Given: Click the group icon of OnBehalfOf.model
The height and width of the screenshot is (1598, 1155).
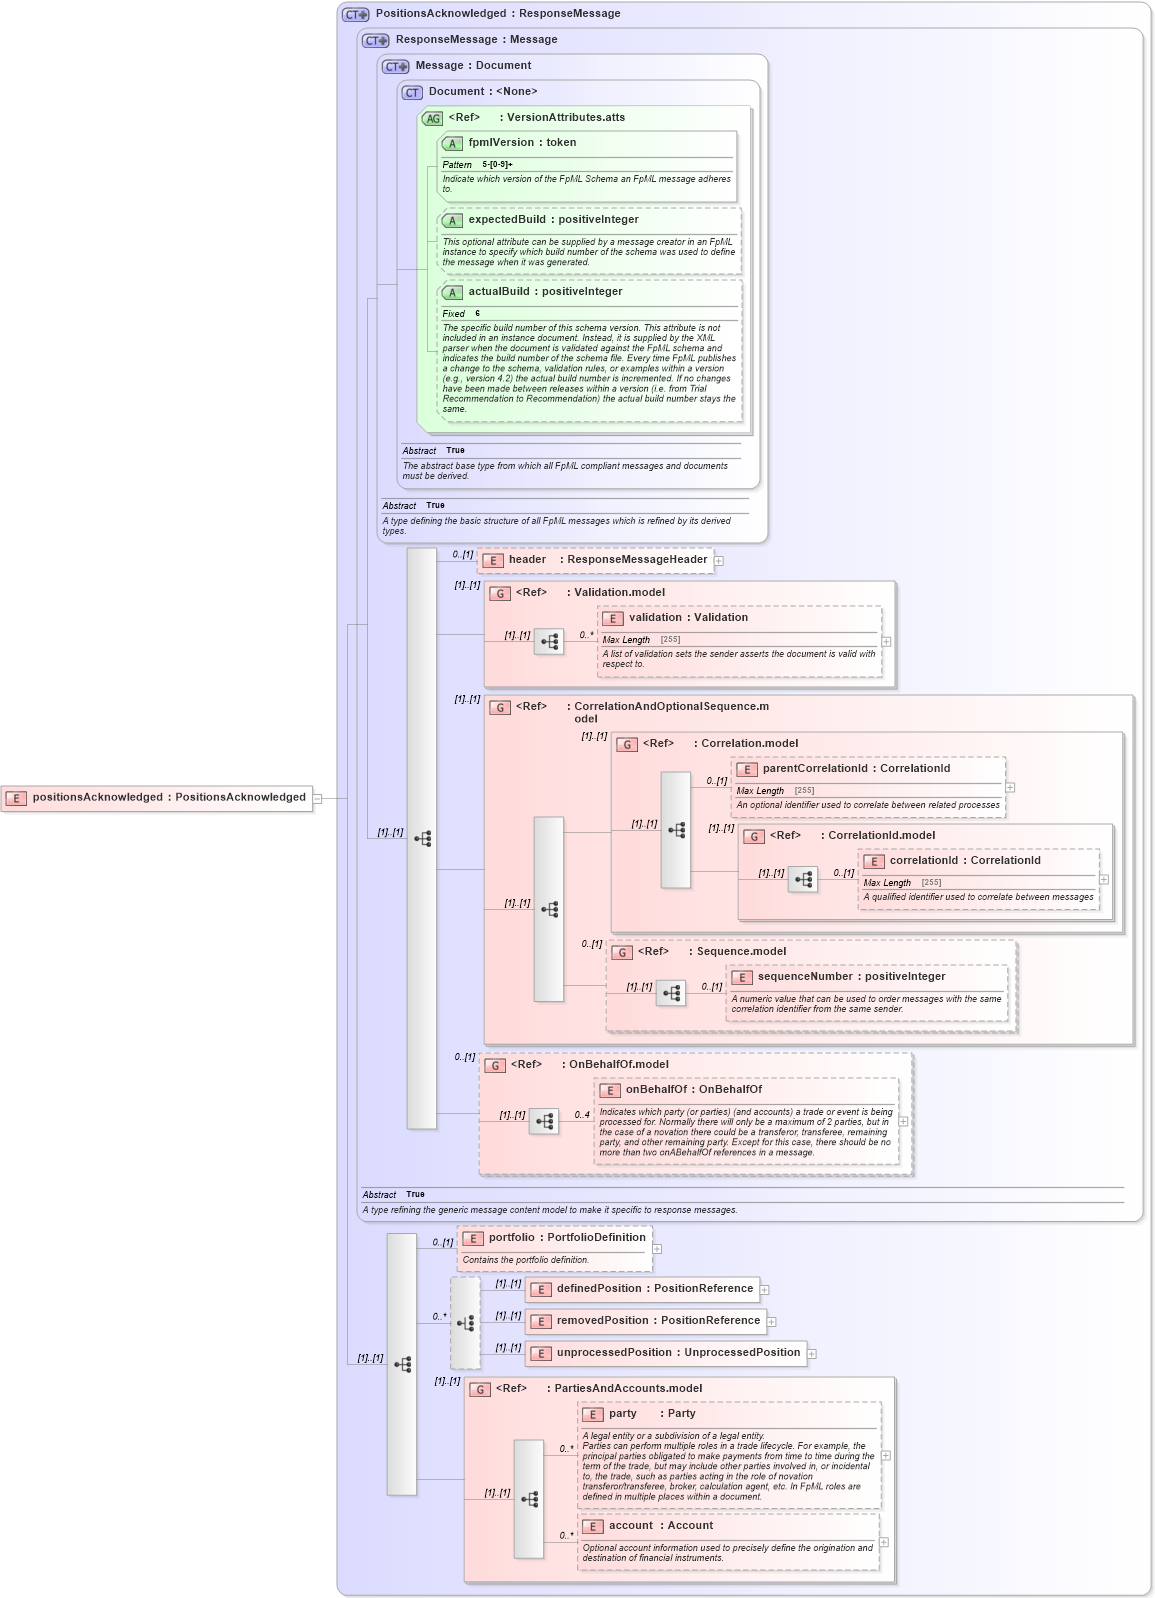Looking at the screenshot, I should (495, 1066).
